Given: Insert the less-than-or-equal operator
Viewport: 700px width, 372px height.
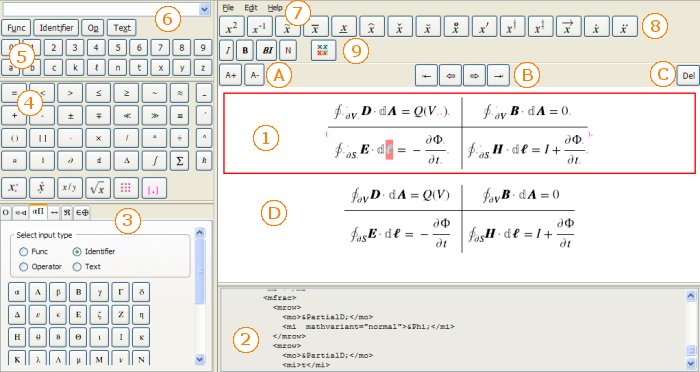Looking at the screenshot, I should pyautogui.click(x=98, y=93).
